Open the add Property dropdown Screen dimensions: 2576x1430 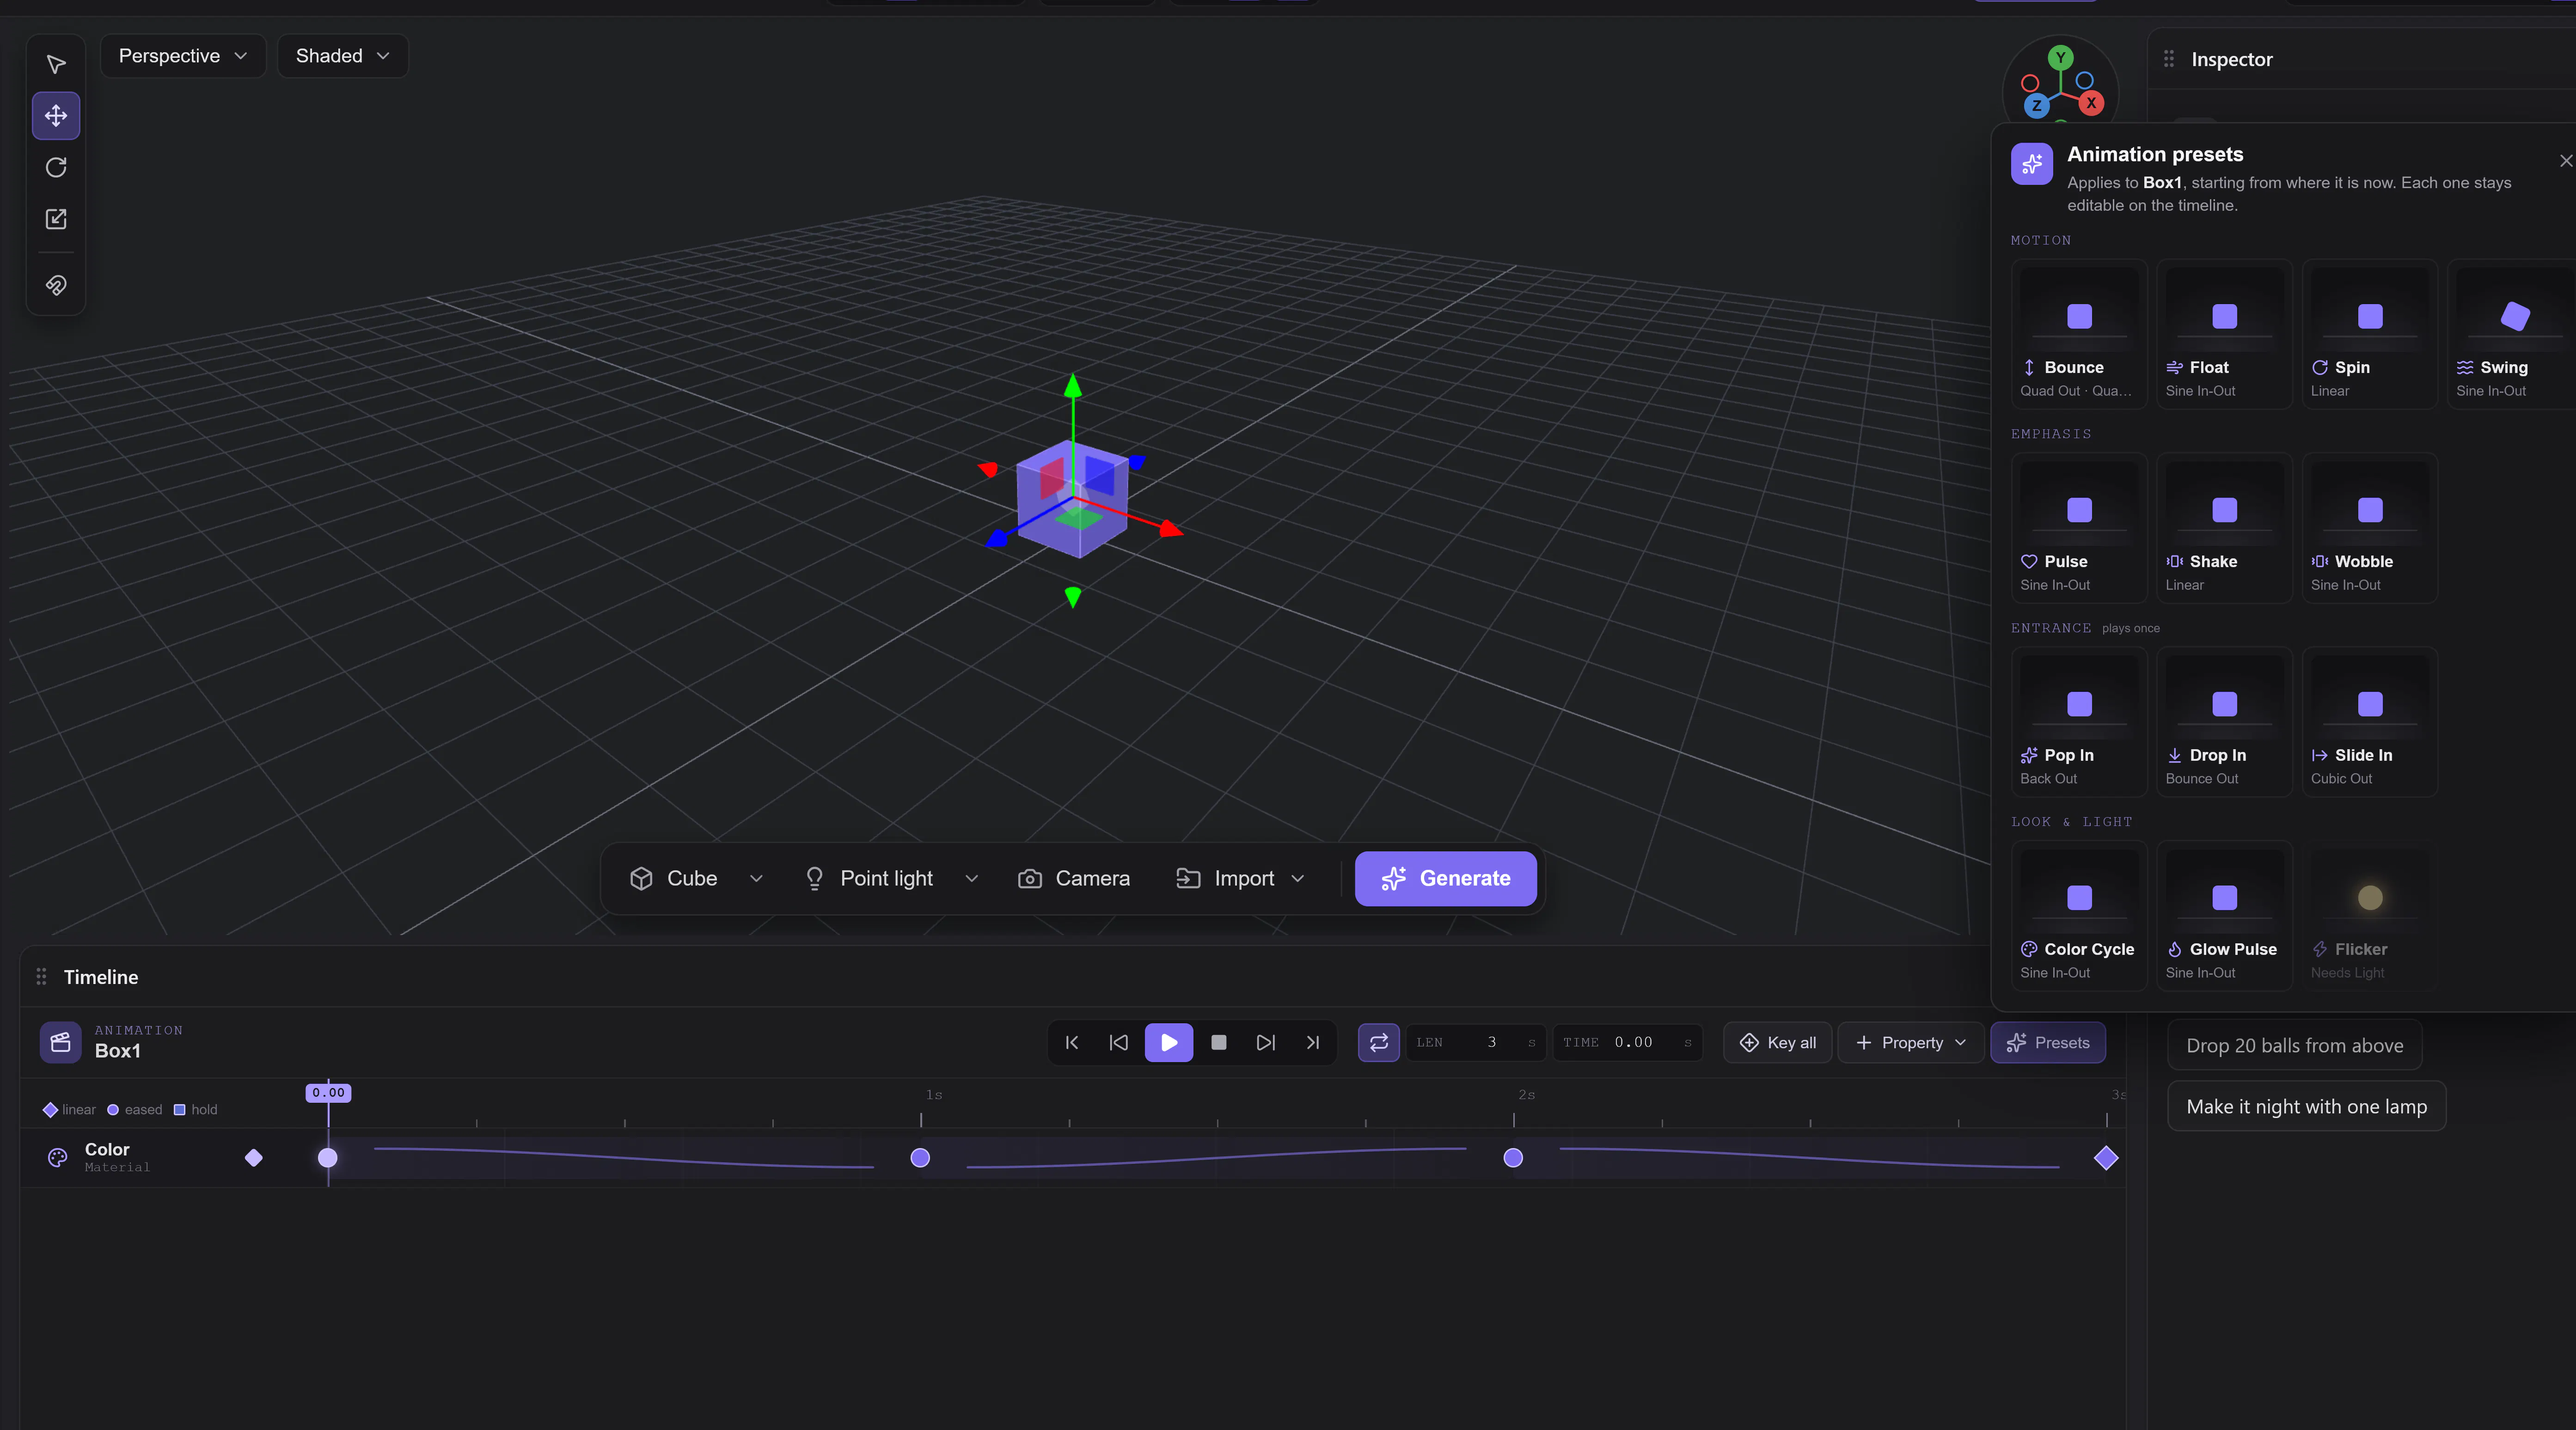click(x=1910, y=1042)
